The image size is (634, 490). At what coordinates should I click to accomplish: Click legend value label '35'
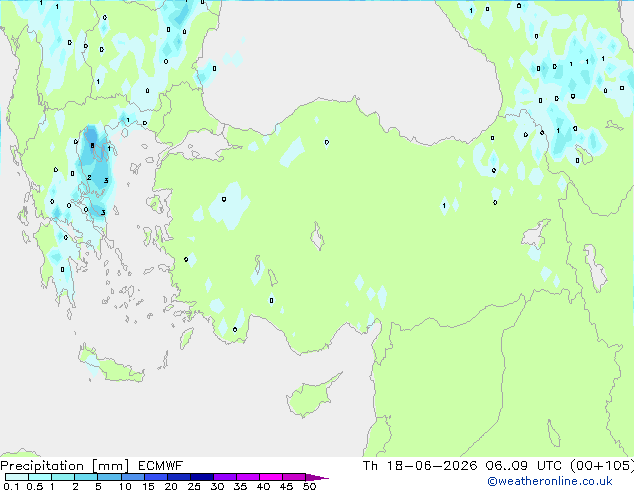click(240, 486)
